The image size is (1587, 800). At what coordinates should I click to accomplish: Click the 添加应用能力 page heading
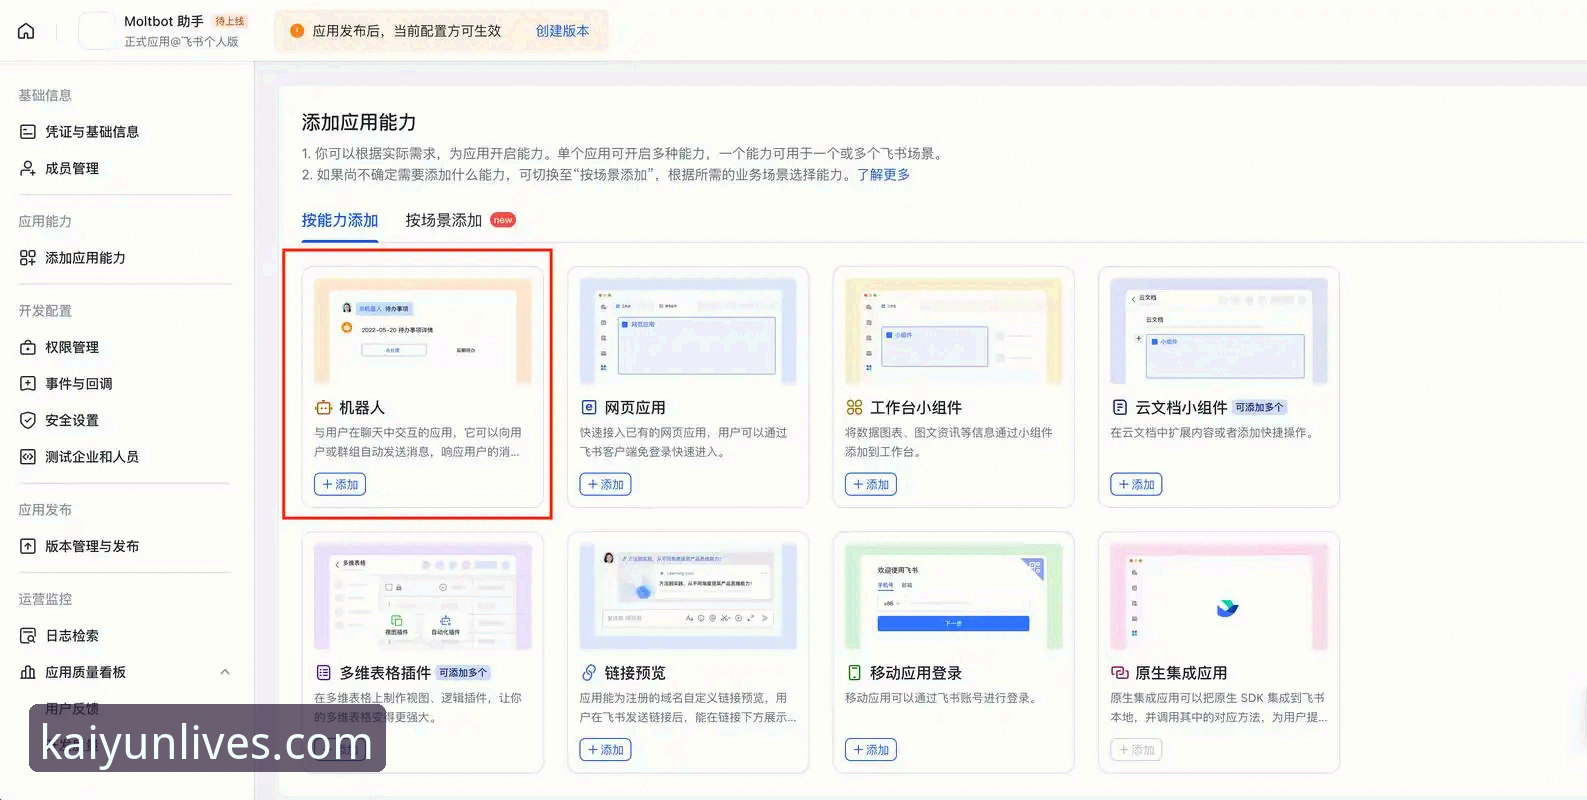359,123
